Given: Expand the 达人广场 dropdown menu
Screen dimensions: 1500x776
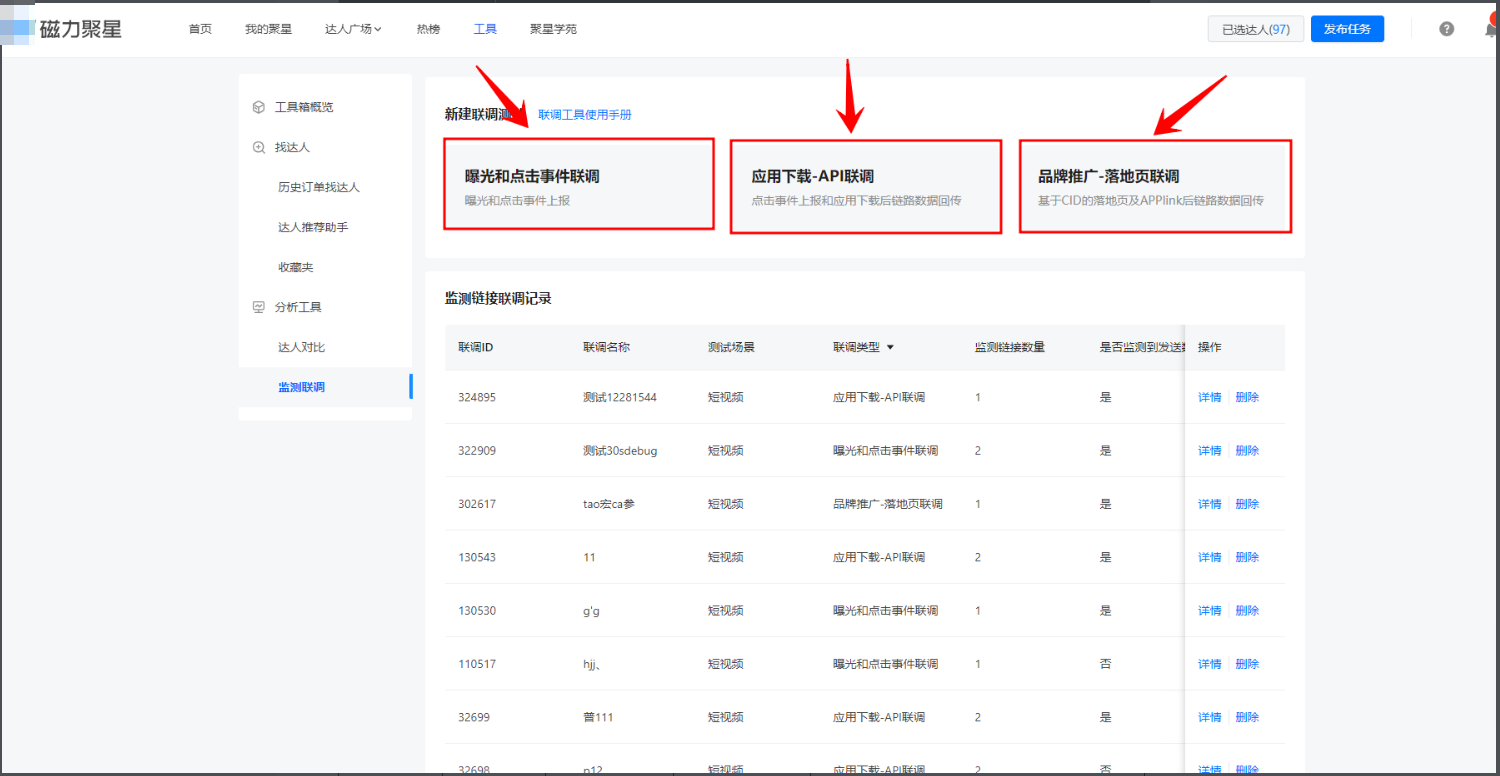Looking at the screenshot, I should point(354,29).
